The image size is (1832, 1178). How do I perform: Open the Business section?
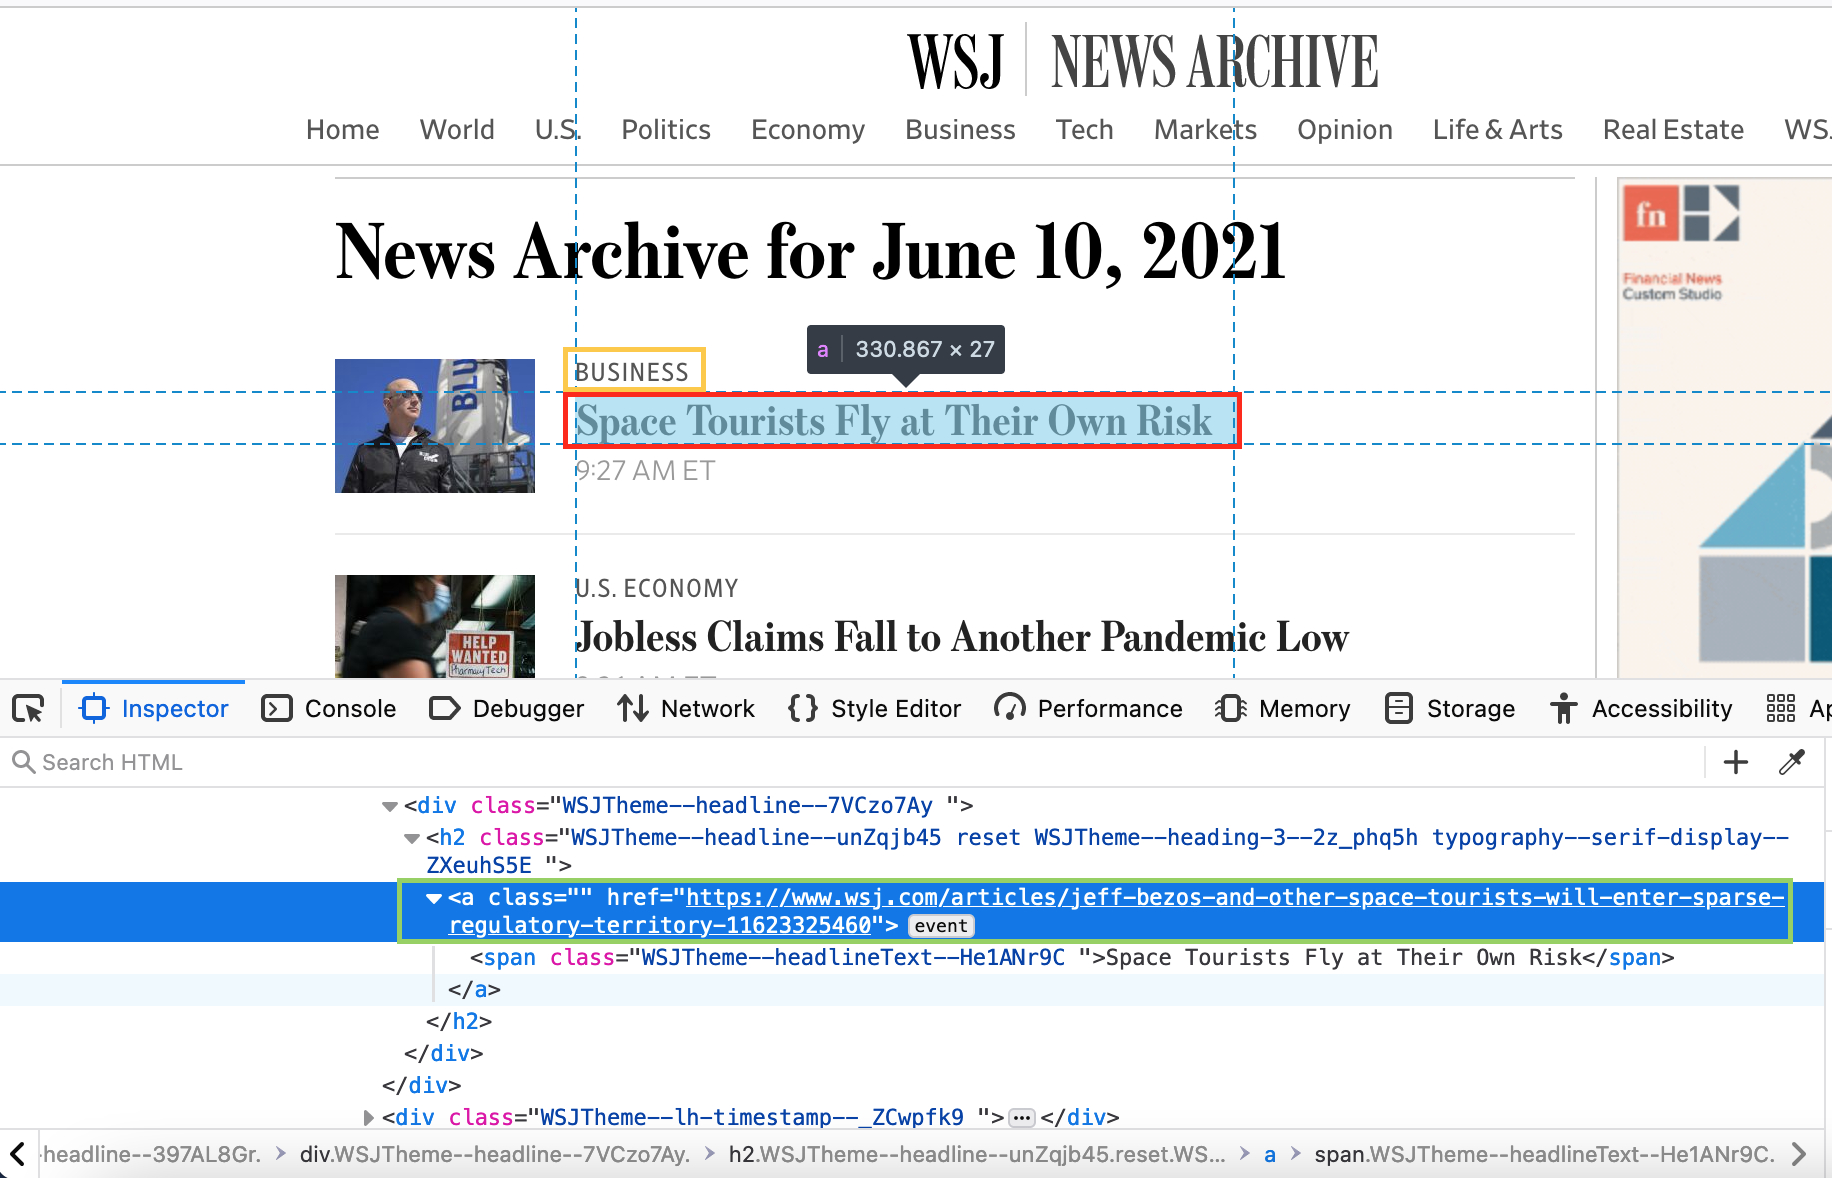click(960, 130)
